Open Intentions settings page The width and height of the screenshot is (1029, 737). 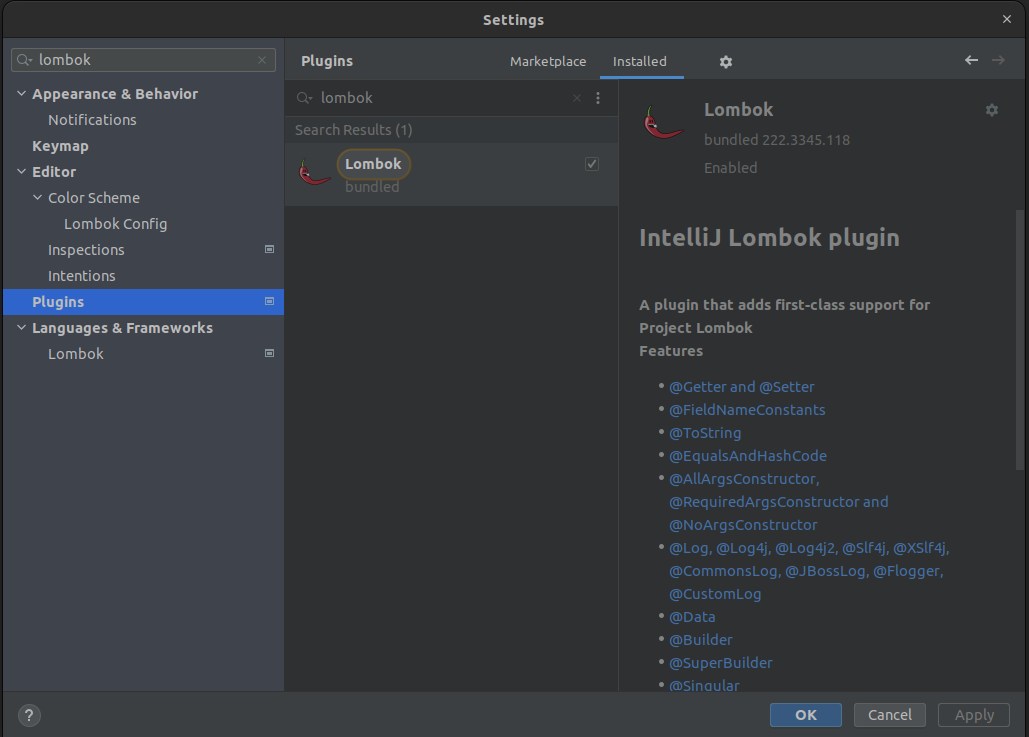[x=81, y=276]
